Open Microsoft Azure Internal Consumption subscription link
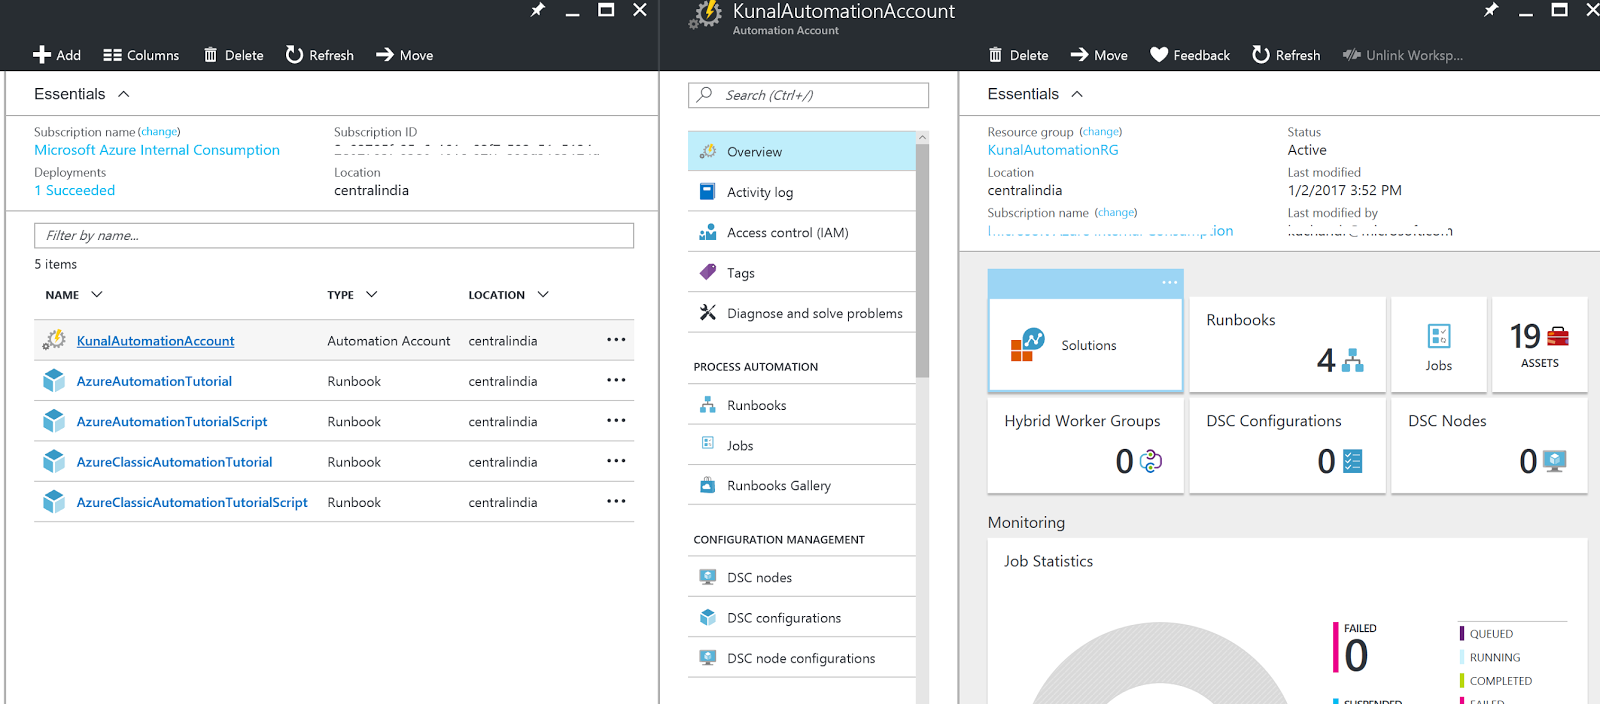 click(x=157, y=150)
